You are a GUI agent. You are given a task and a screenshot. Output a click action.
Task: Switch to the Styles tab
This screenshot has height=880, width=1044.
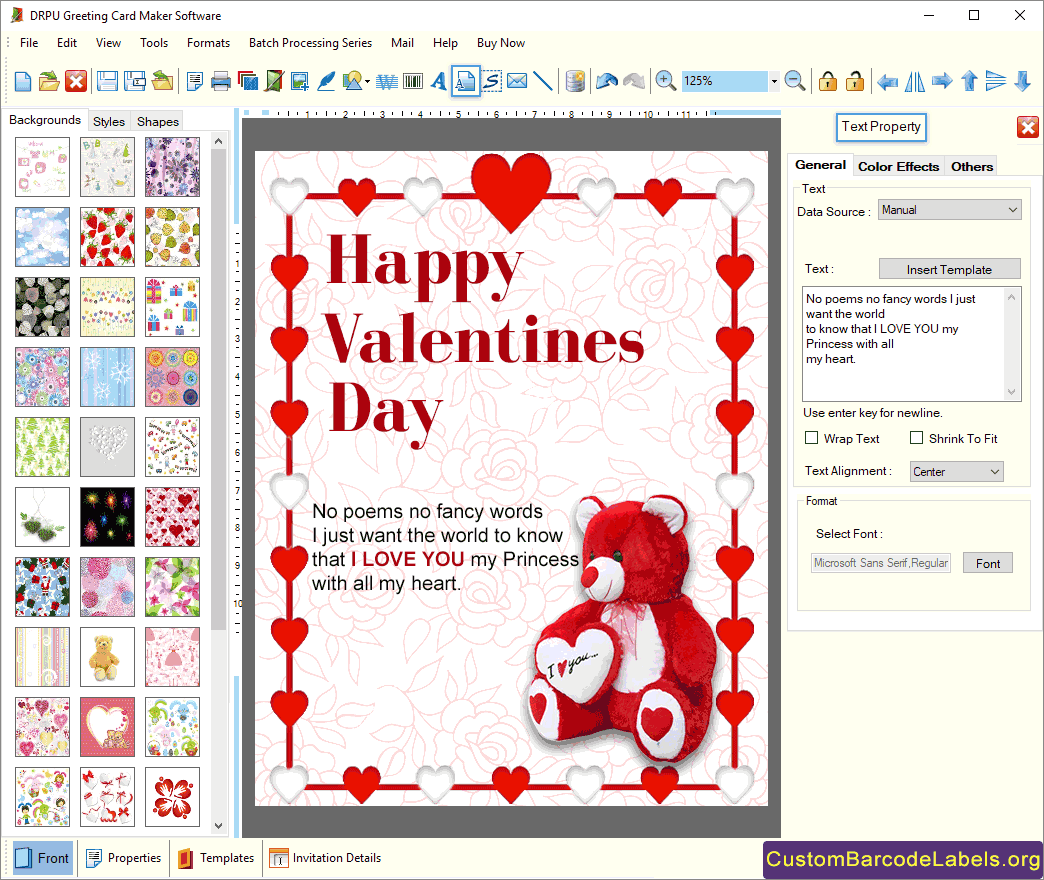[x=109, y=122]
